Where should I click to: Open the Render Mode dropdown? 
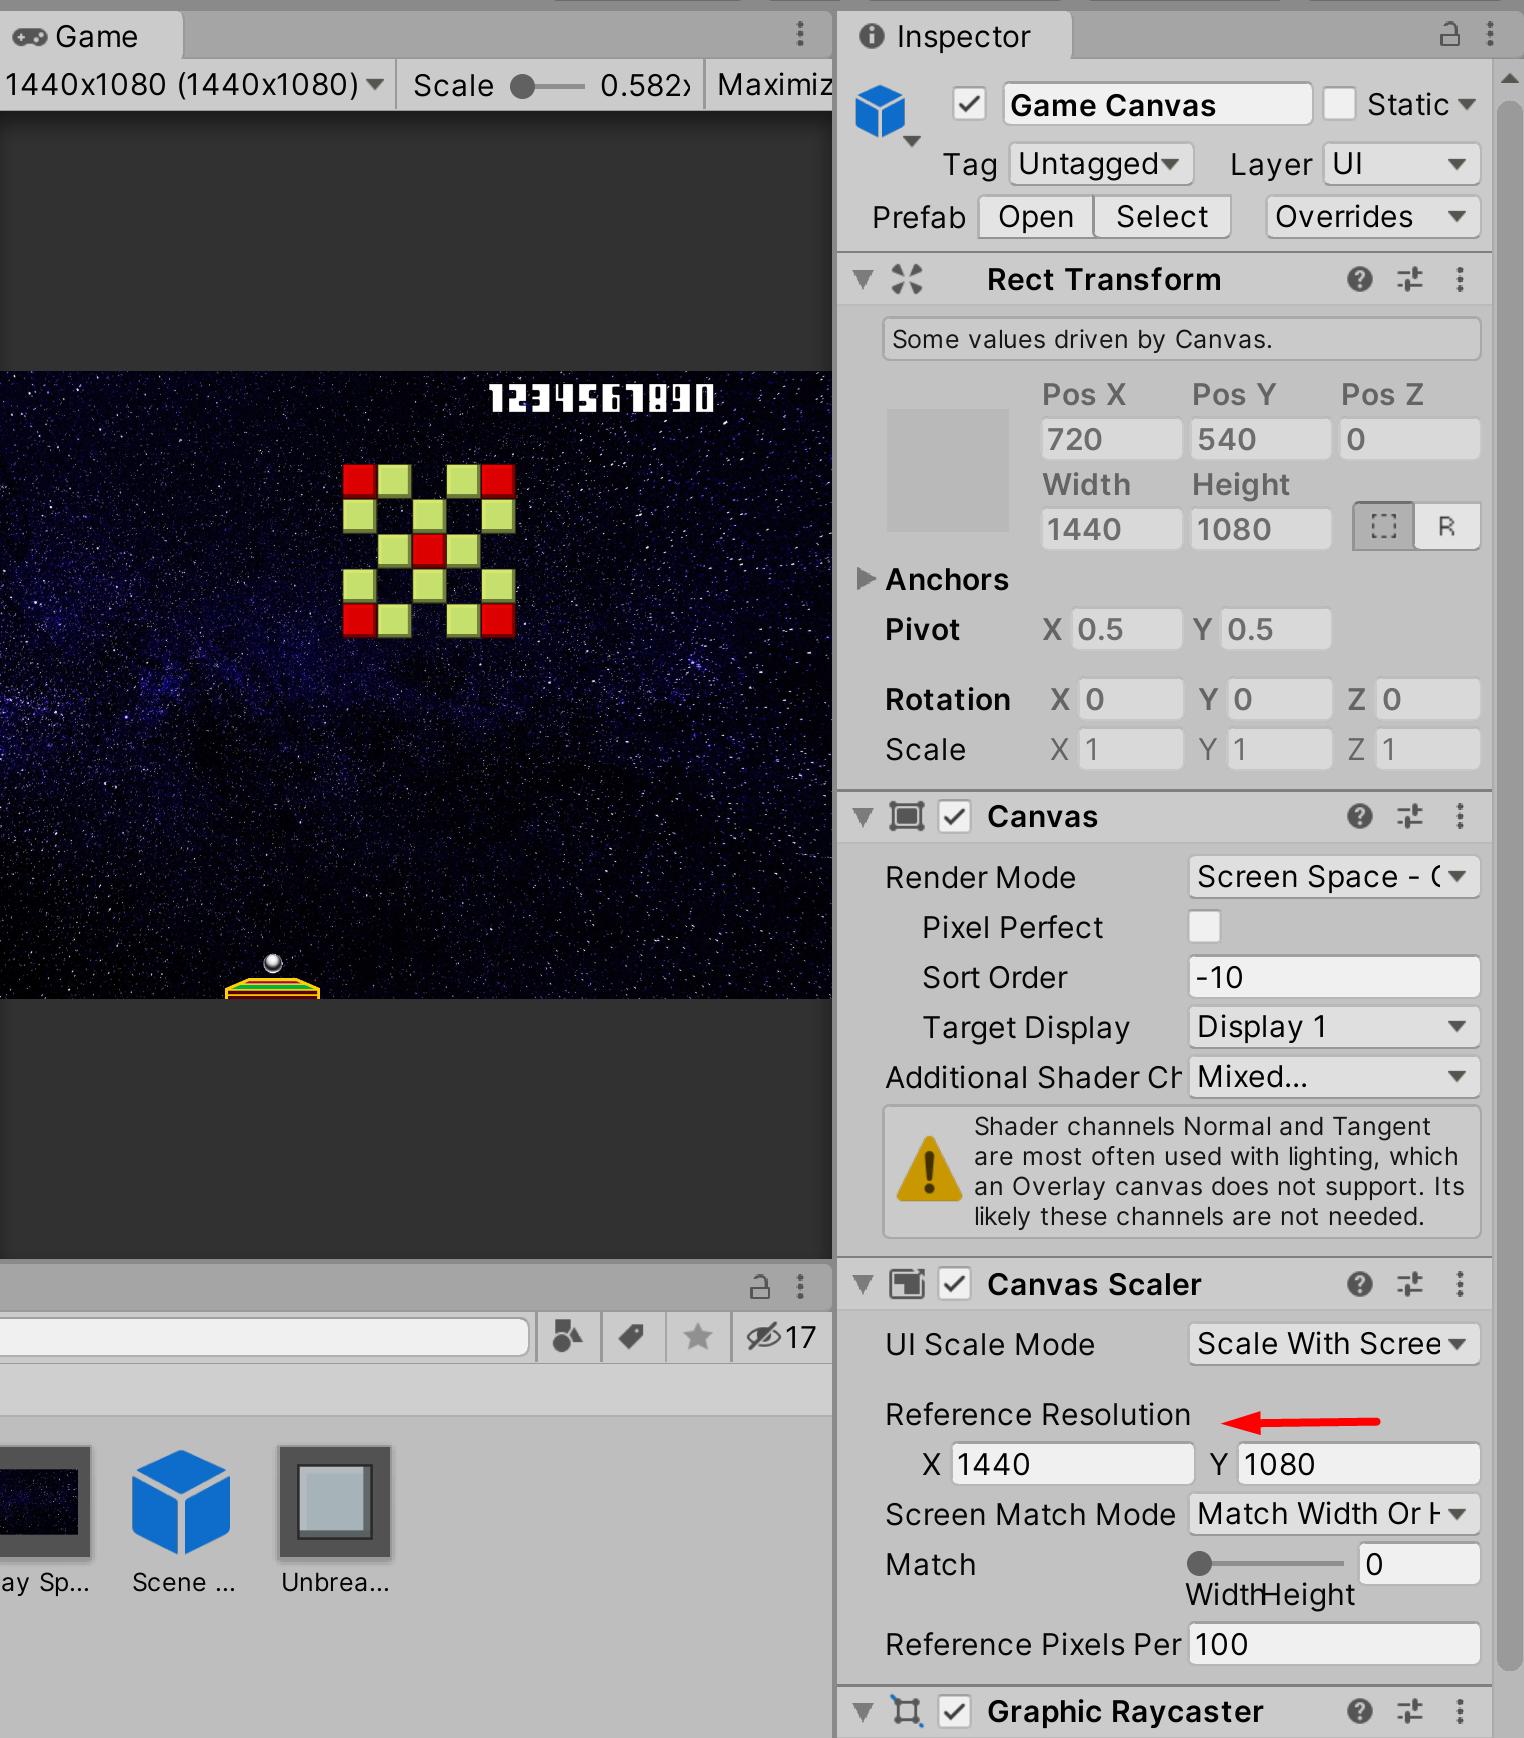point(1334,876)
